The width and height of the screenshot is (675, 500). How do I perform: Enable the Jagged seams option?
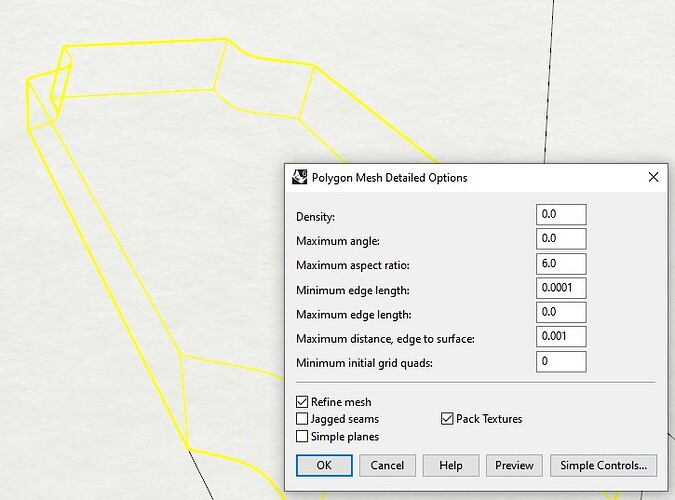303,419
